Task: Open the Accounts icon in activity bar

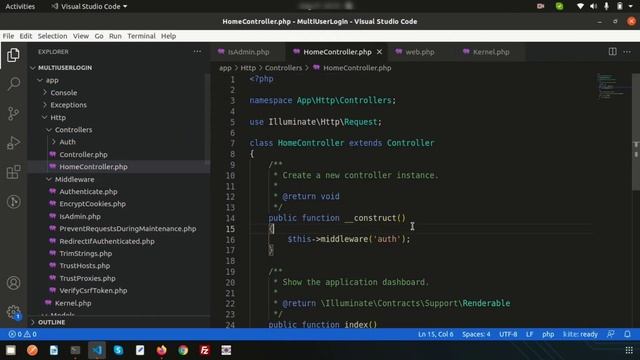Action: (13, 283)
